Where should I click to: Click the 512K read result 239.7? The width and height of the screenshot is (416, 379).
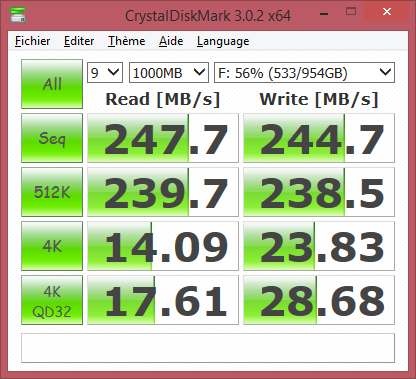coord(163,192)
